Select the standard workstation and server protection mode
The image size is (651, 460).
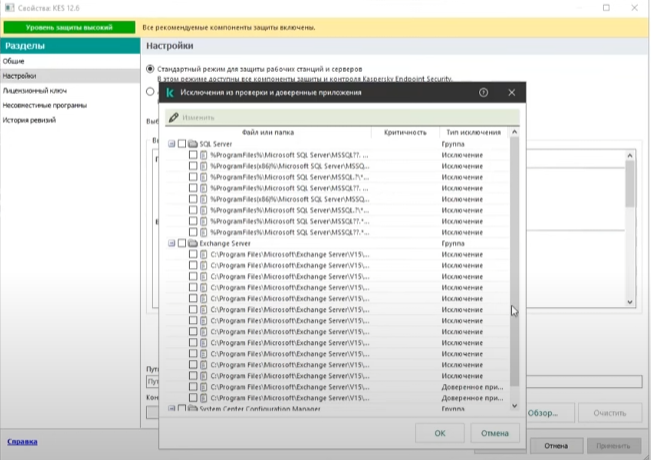point(151,68)
